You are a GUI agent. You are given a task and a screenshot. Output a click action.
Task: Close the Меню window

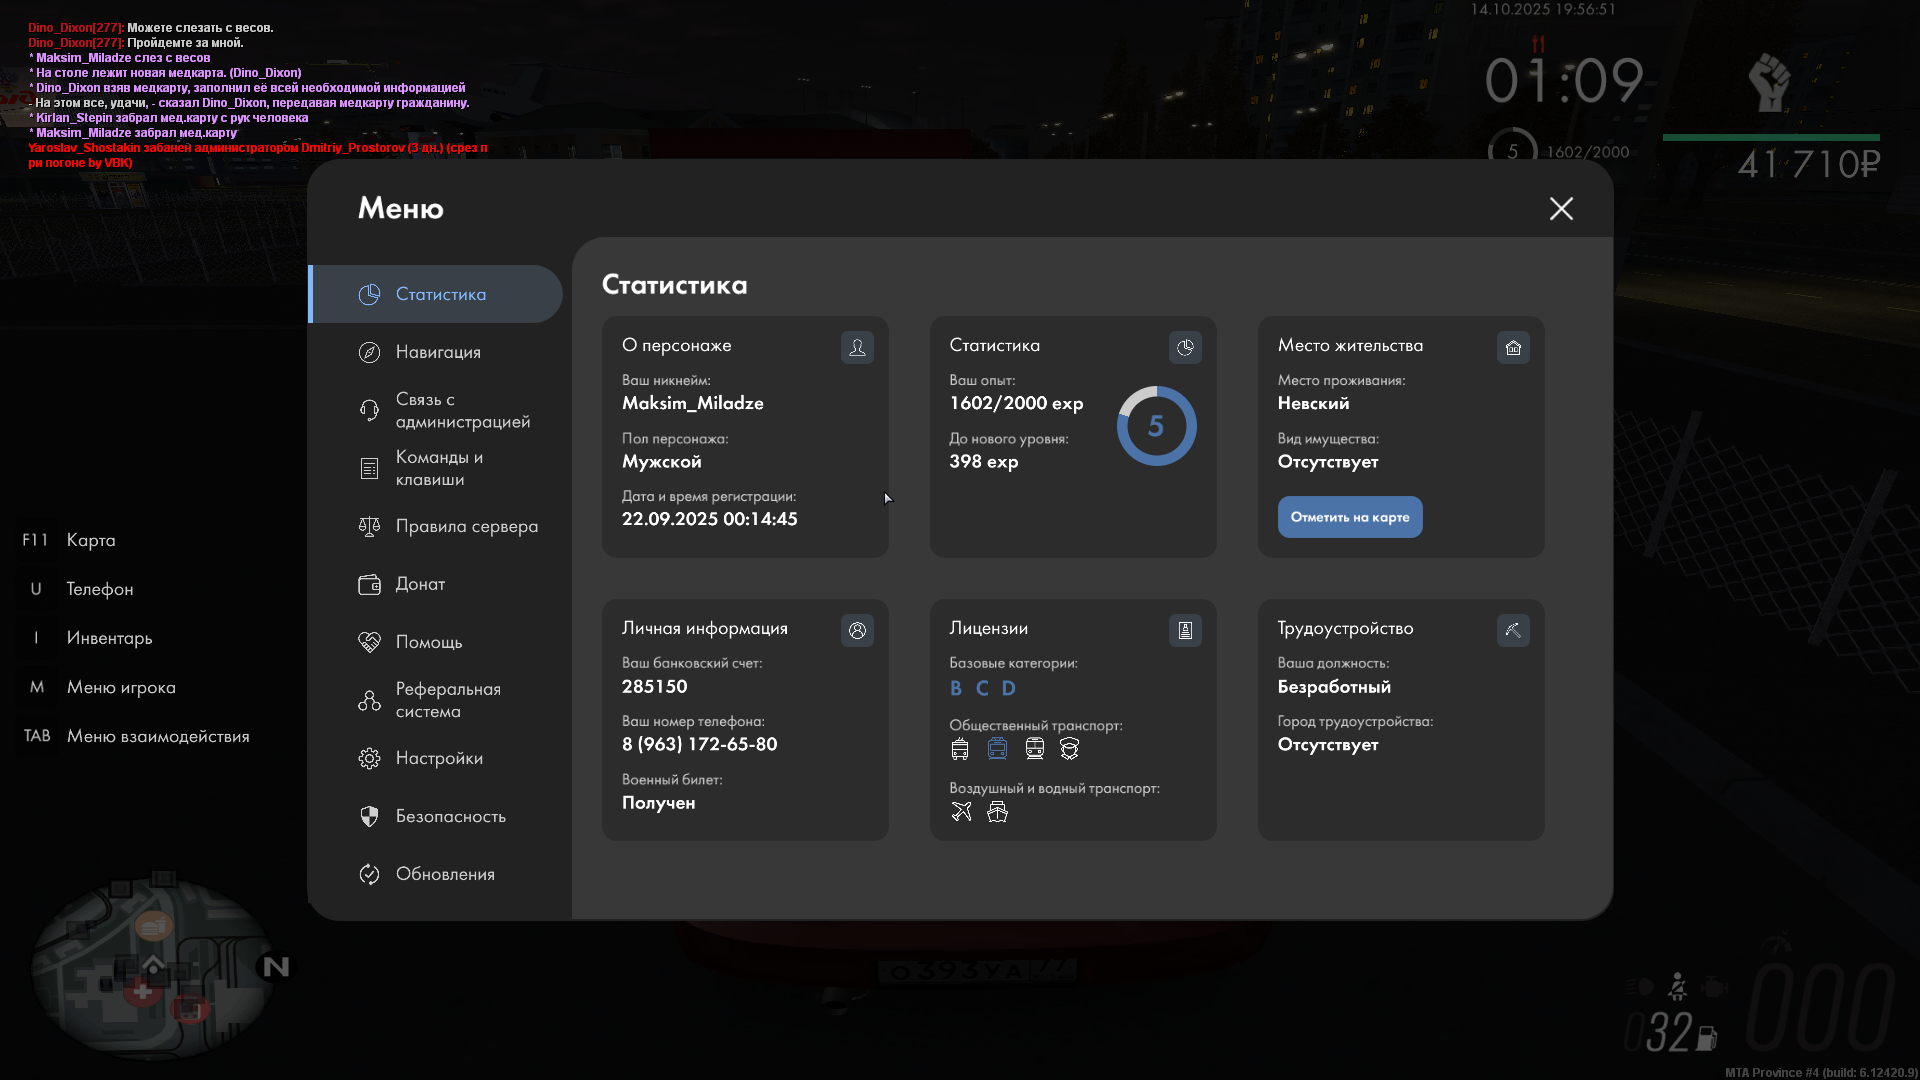coord(1561,208)
